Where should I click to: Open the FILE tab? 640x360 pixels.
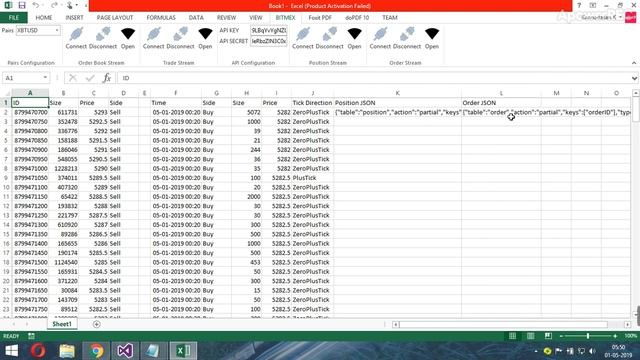pyautogui.click(x=13, y=18)
